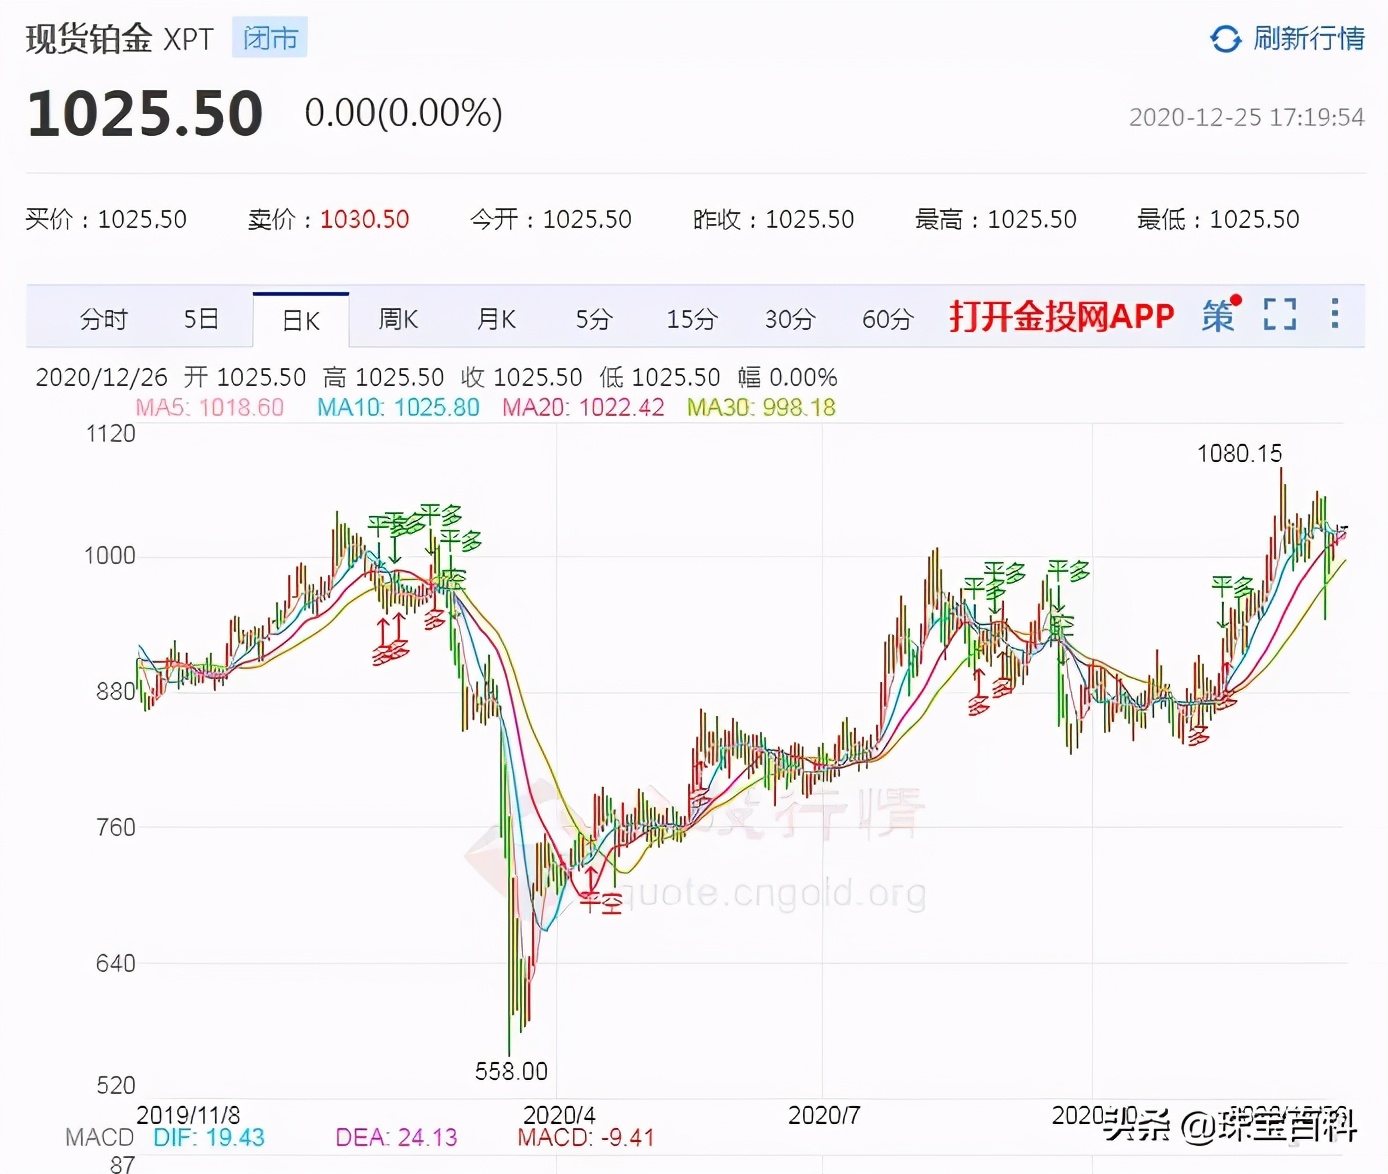Open the 策 strategy icon with red dot
The height and width of the screenshot is (1174, 1388).
pos(1218,316)
